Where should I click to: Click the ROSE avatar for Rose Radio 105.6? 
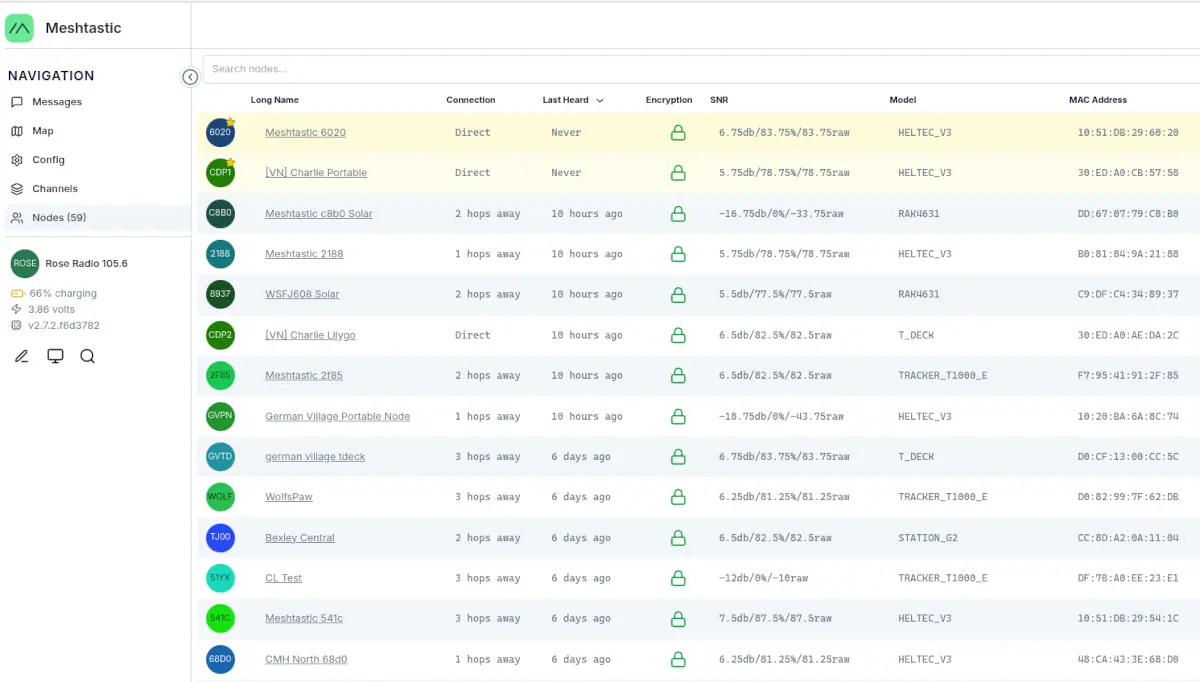[24, 264]
